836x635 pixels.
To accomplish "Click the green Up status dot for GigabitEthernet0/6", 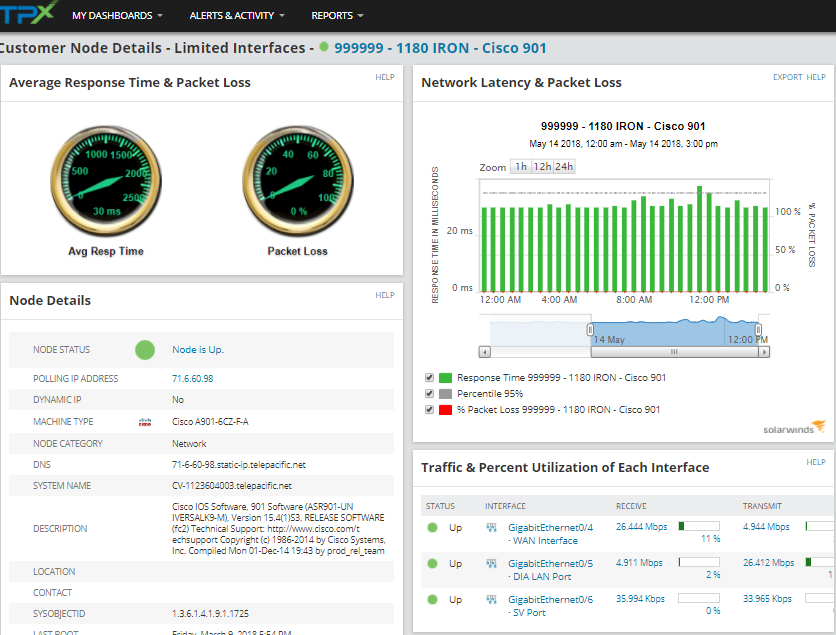I will pyautogui.click(x=432, y=600).
